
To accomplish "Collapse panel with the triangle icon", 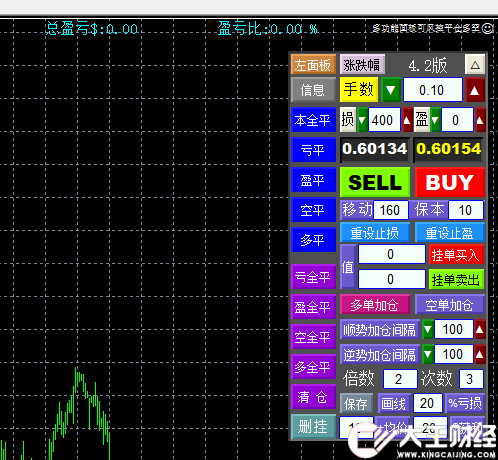I will click(x=475, y=65).
